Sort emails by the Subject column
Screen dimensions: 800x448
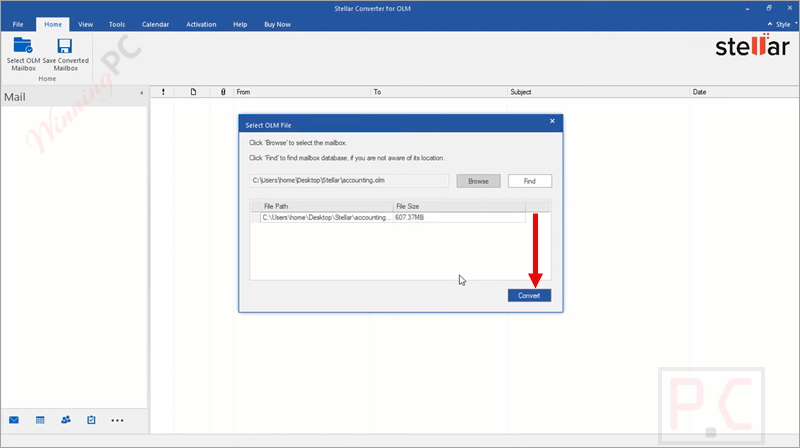coord(598,92)
